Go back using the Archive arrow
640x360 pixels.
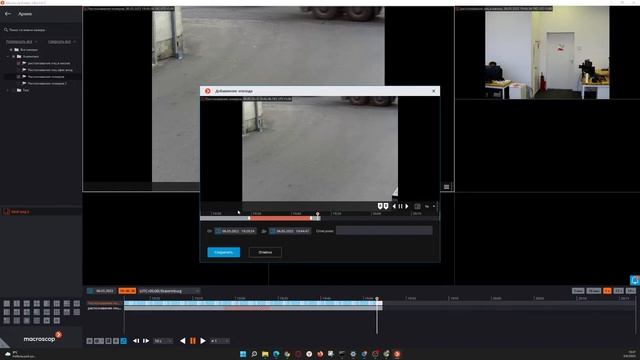tap(8, 14)
